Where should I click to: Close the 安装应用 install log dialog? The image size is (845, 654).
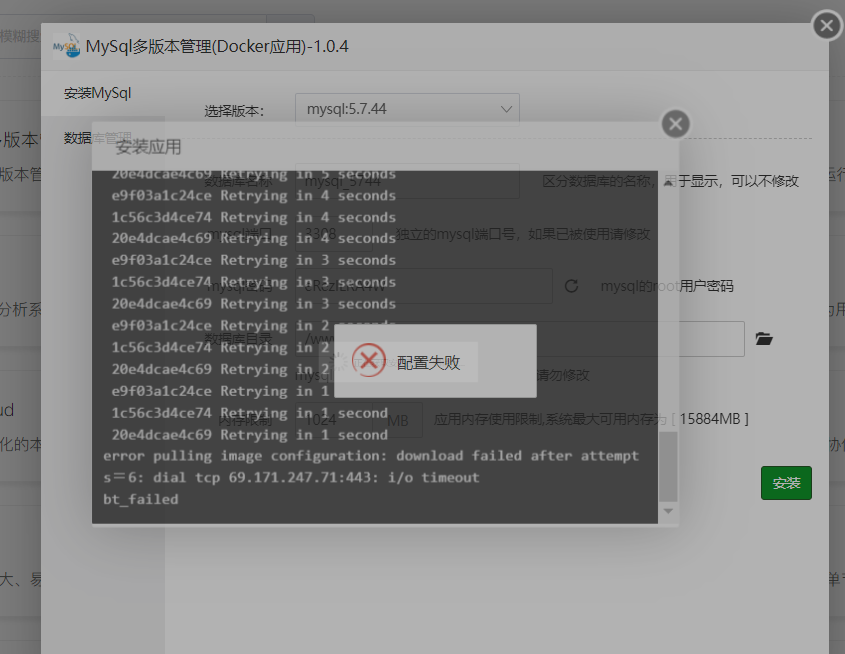[x=675, y=124]
